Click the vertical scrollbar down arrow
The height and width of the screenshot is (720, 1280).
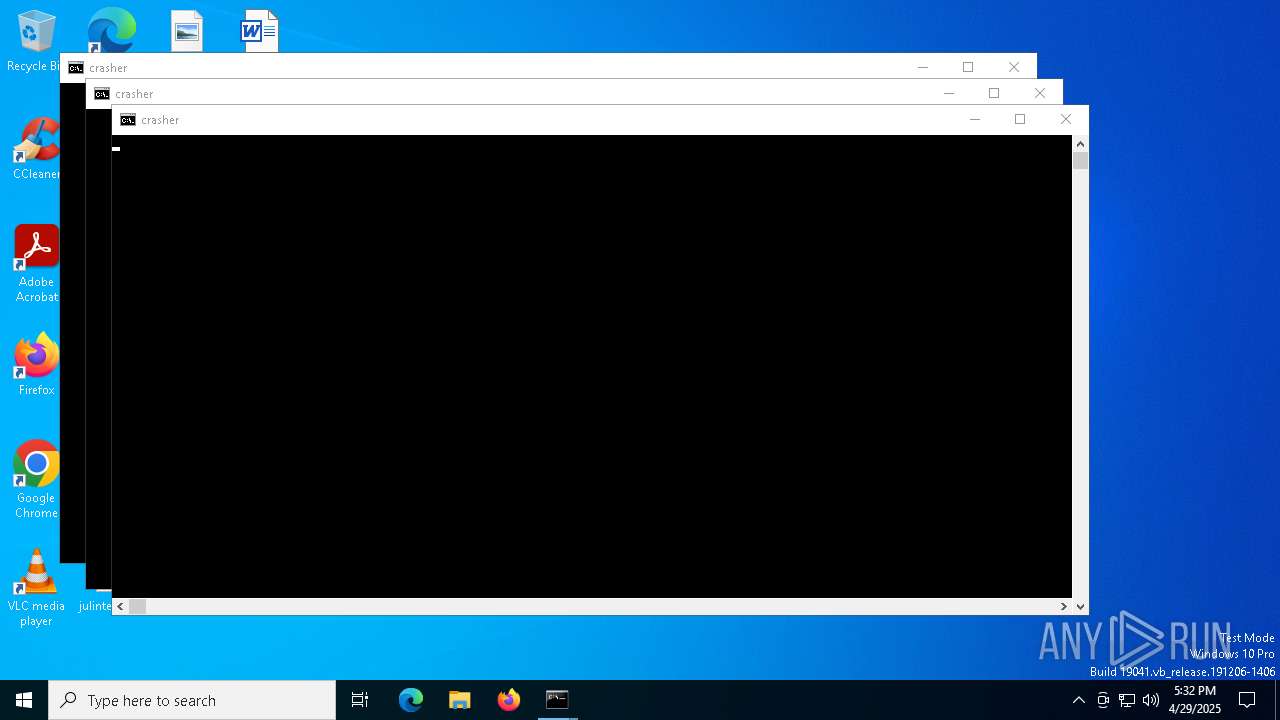pos(1080,606)
